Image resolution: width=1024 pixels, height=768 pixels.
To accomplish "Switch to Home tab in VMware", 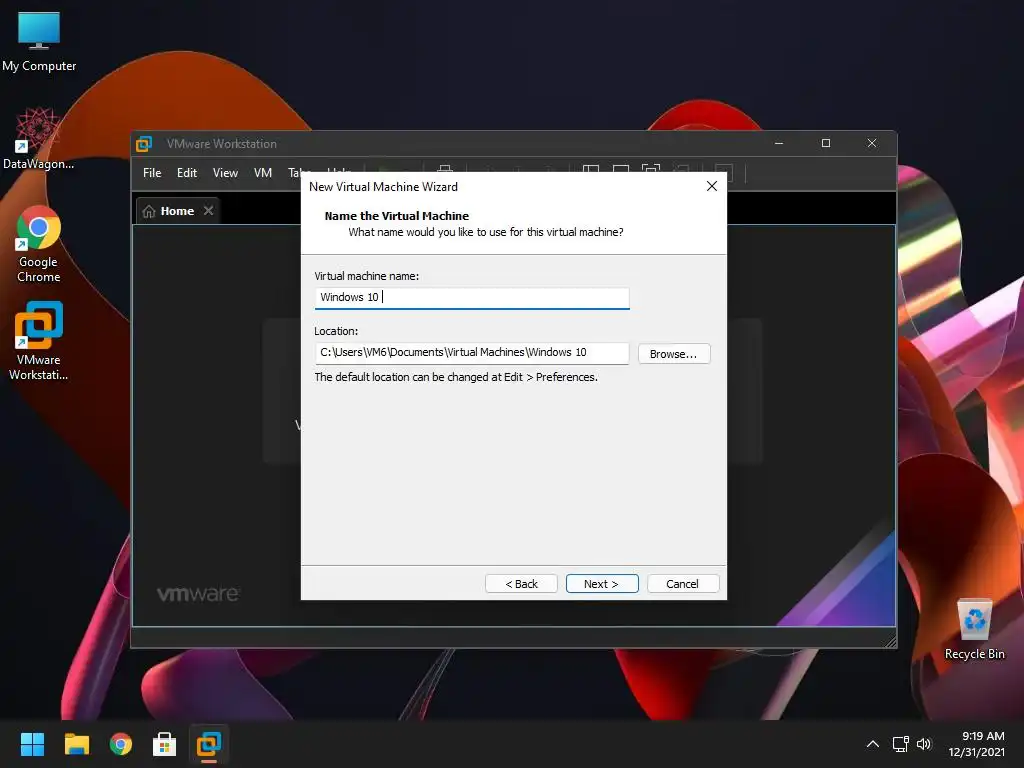I will tap(178, 211).
